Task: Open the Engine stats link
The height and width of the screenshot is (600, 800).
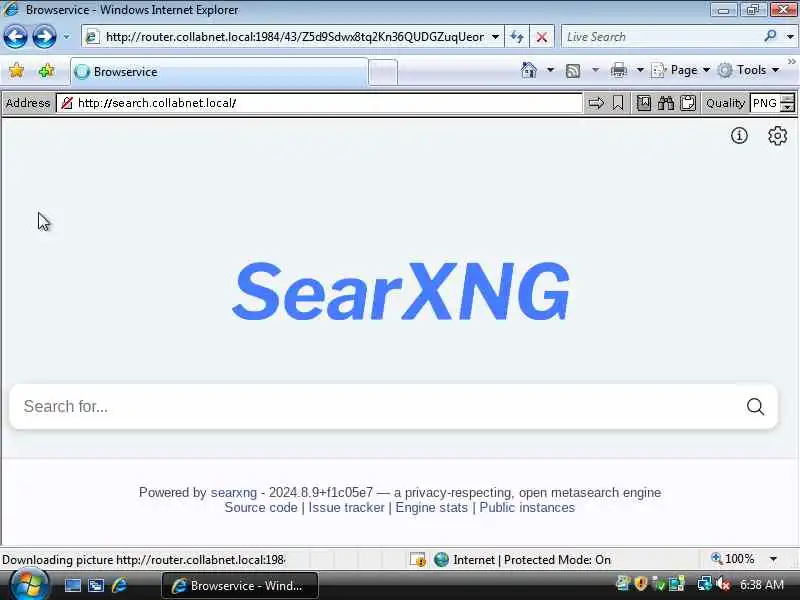Action: tap(432, 508)
